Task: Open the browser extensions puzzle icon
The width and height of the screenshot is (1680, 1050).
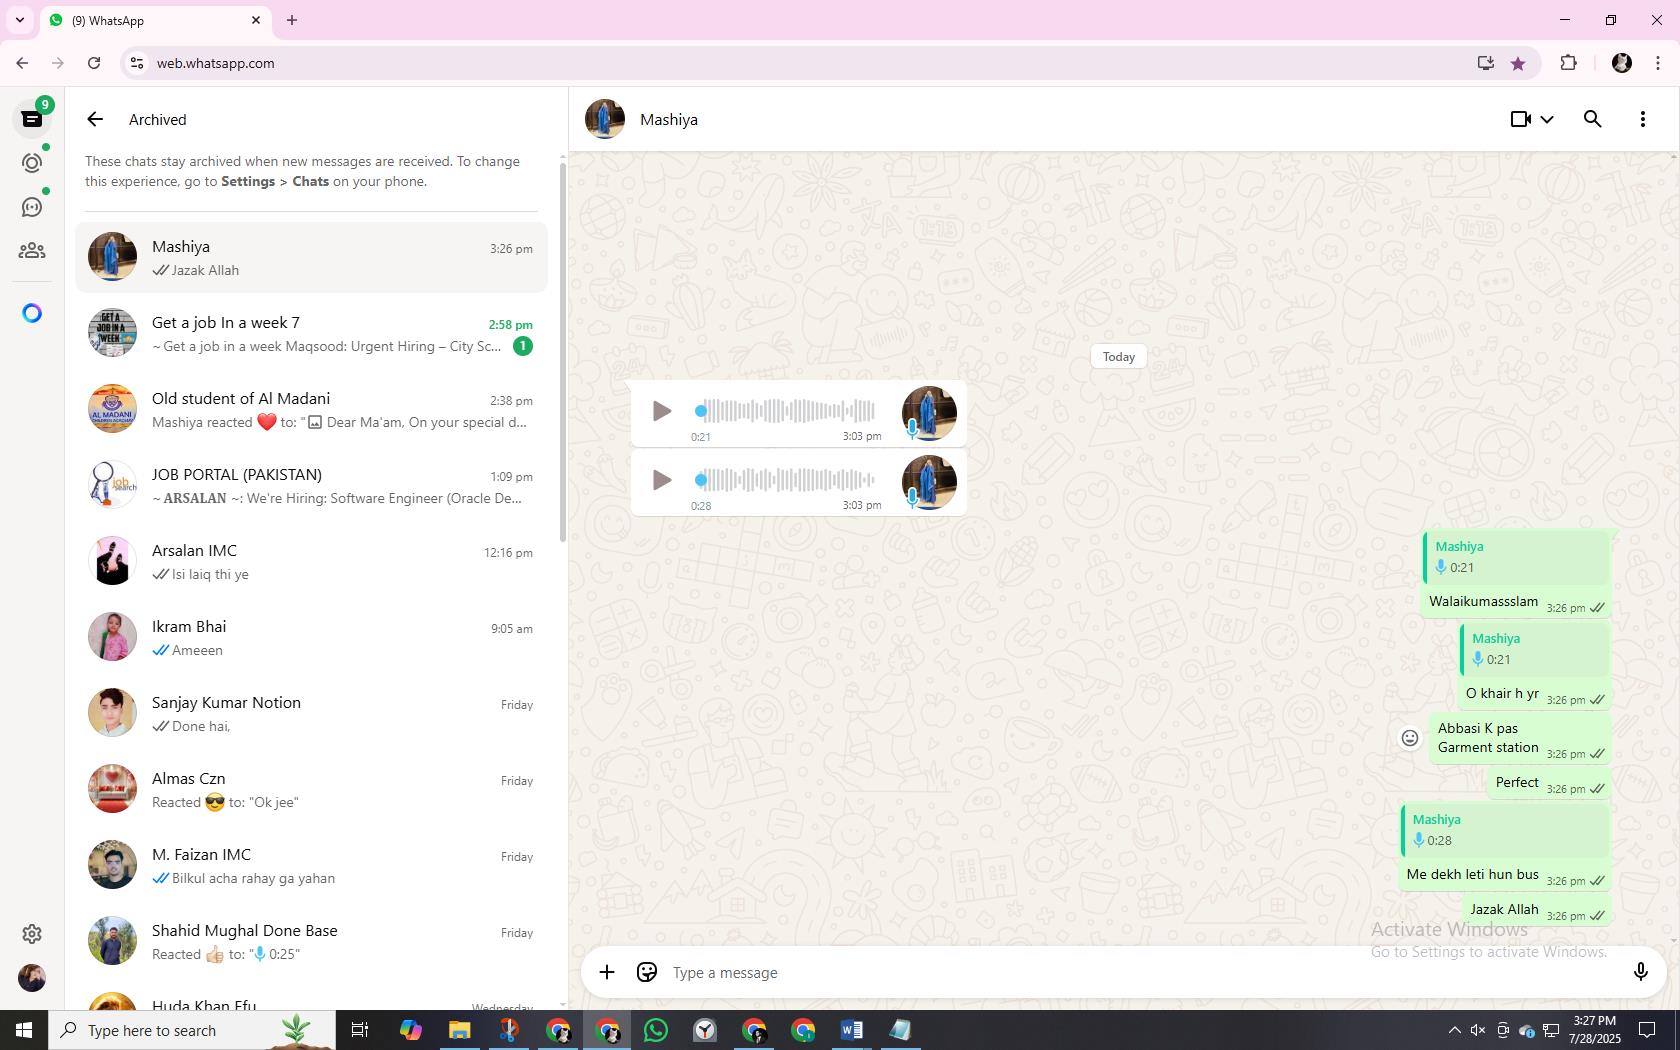Action: coord(1568,63)
